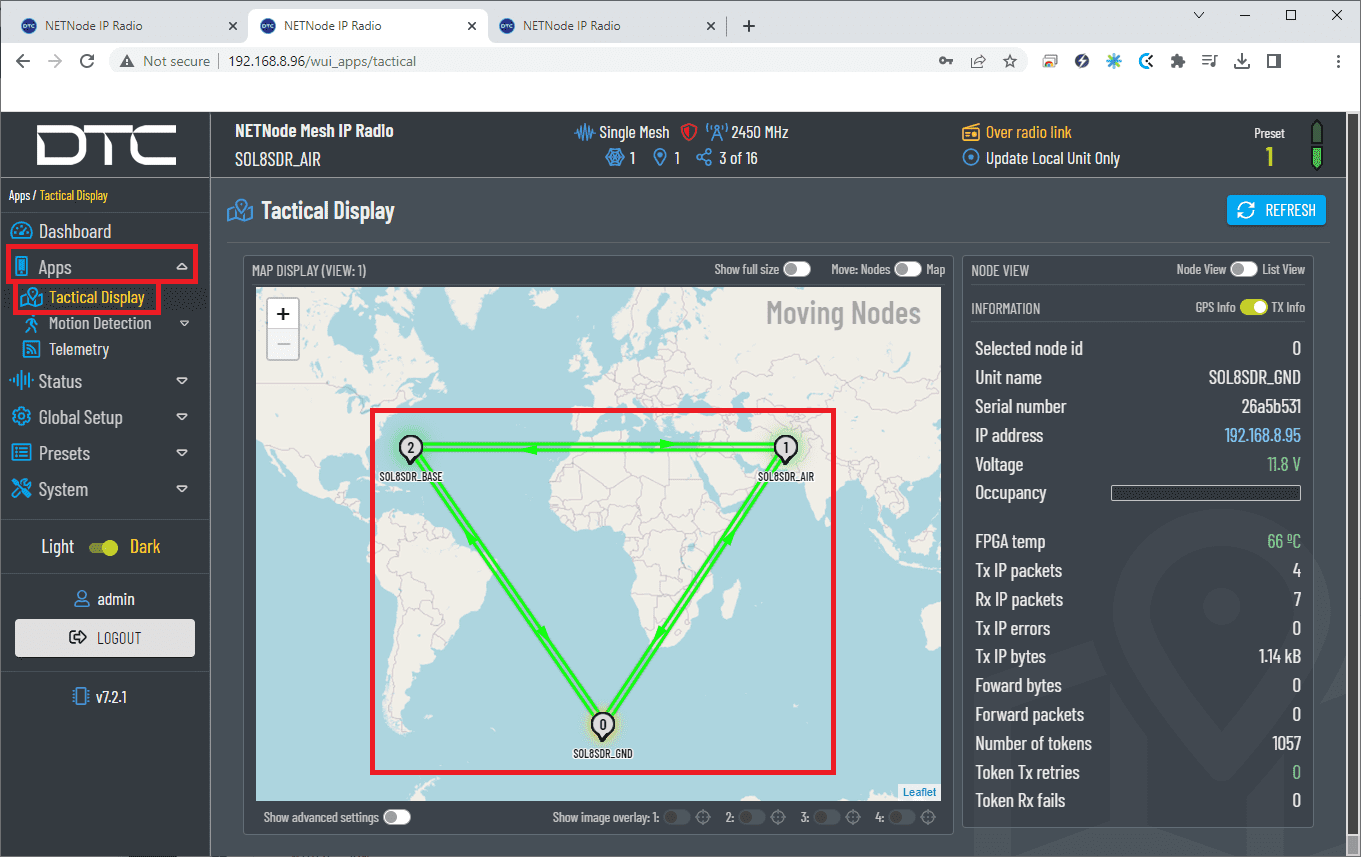This screenshot has width=1361, height=857.
Task: Click the Over radio link icon
Action: coord(970,132)
